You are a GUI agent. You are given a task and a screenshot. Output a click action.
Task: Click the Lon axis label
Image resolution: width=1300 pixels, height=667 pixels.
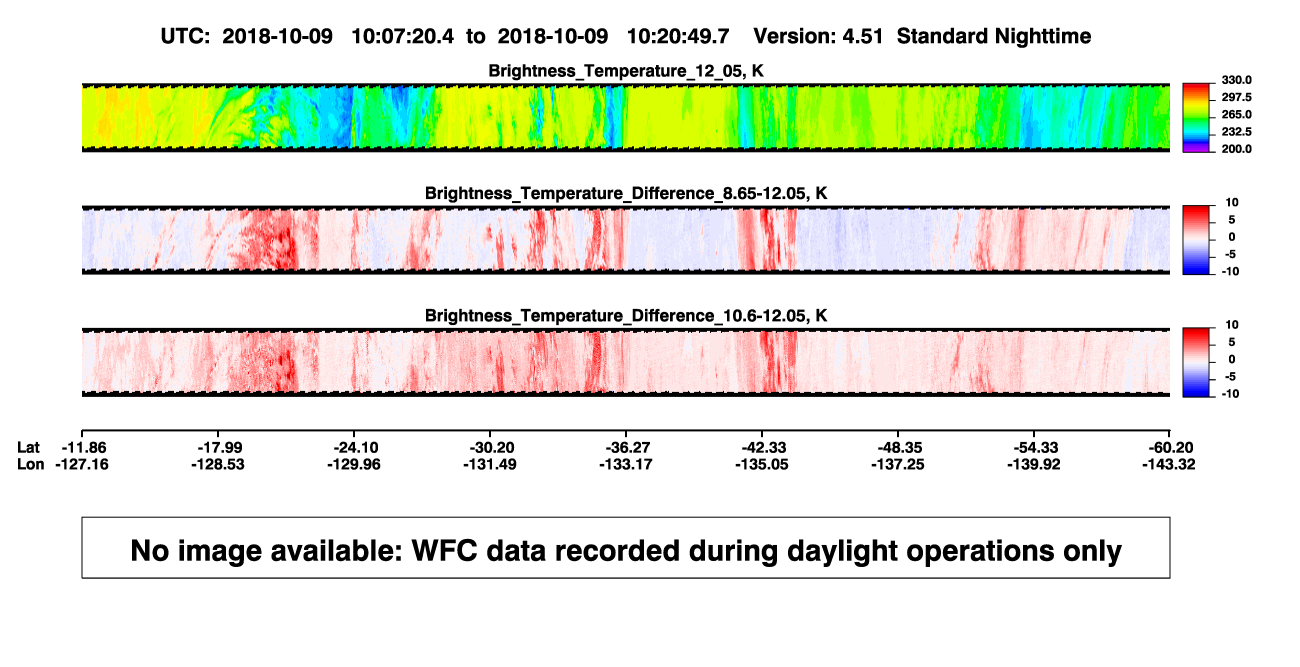(31, 464)
